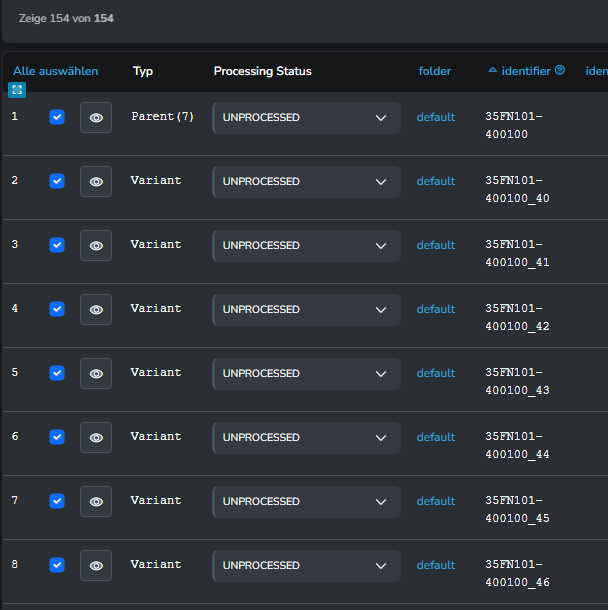
Task: Click the Typ column header
Action: pos(143,71)
